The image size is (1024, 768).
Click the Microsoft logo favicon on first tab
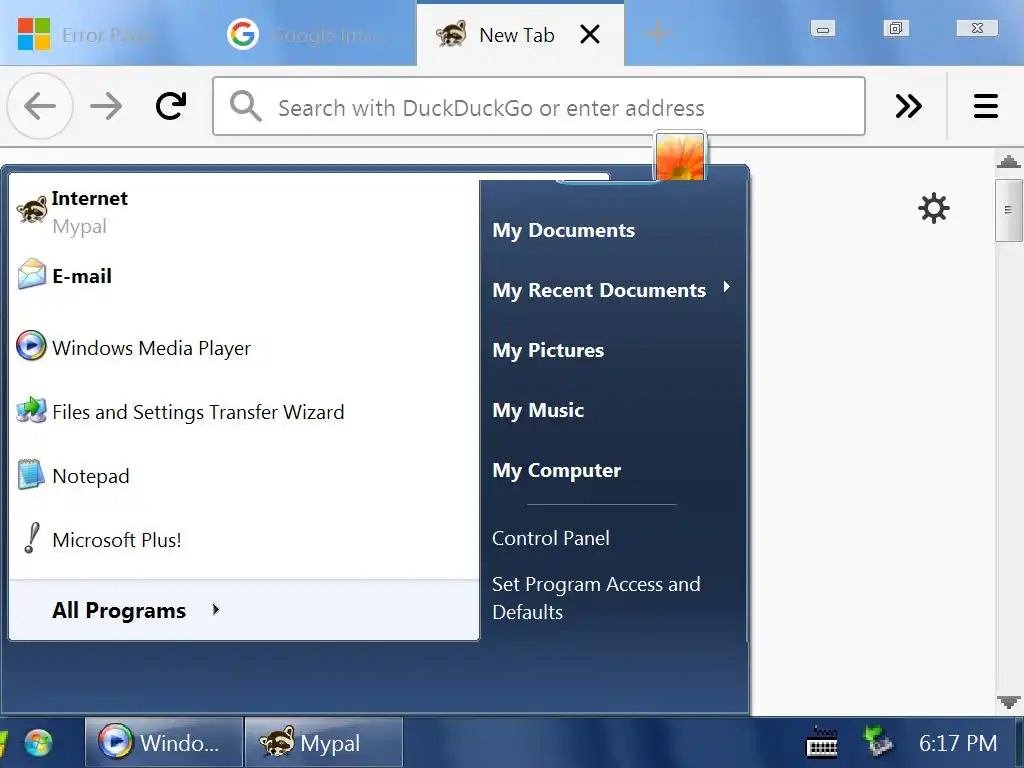click(x=34, y=34)
